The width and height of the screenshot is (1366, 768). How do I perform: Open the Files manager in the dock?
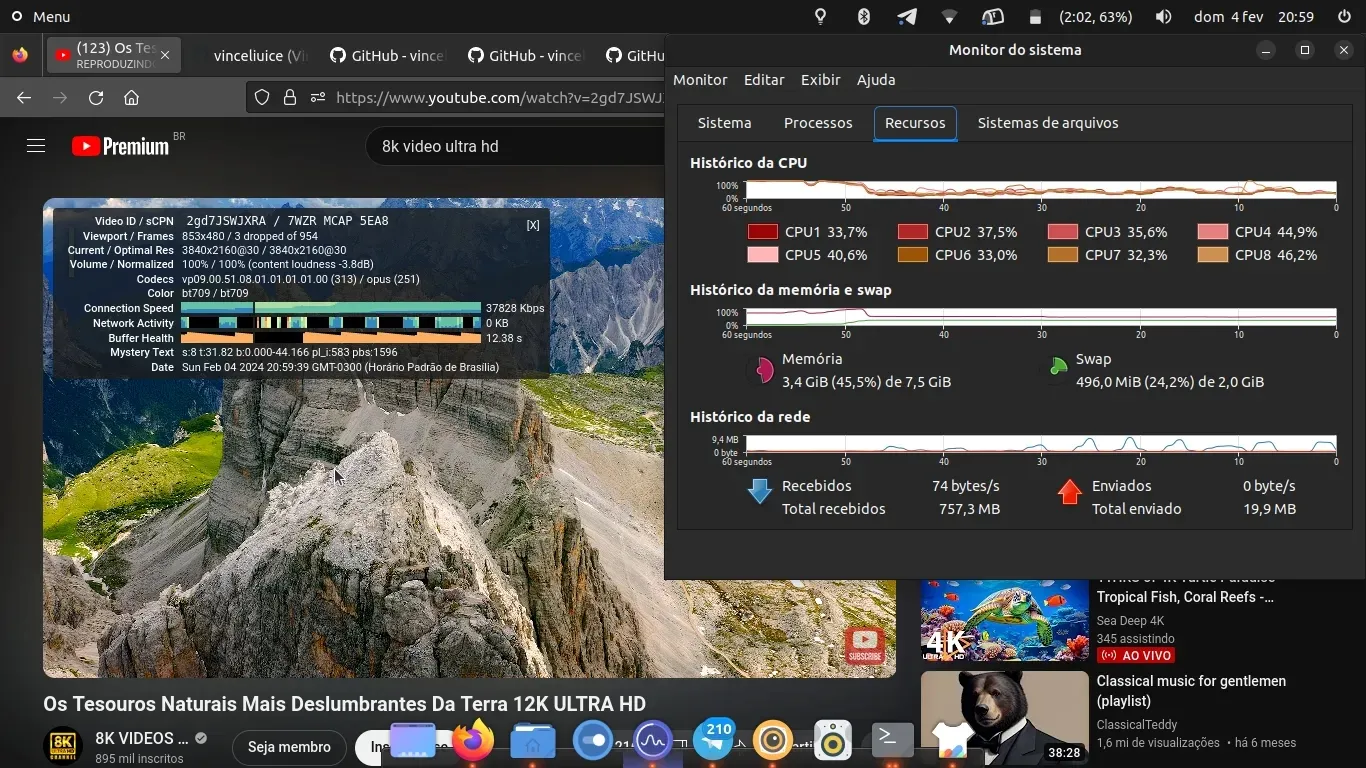tap(533, 741)
